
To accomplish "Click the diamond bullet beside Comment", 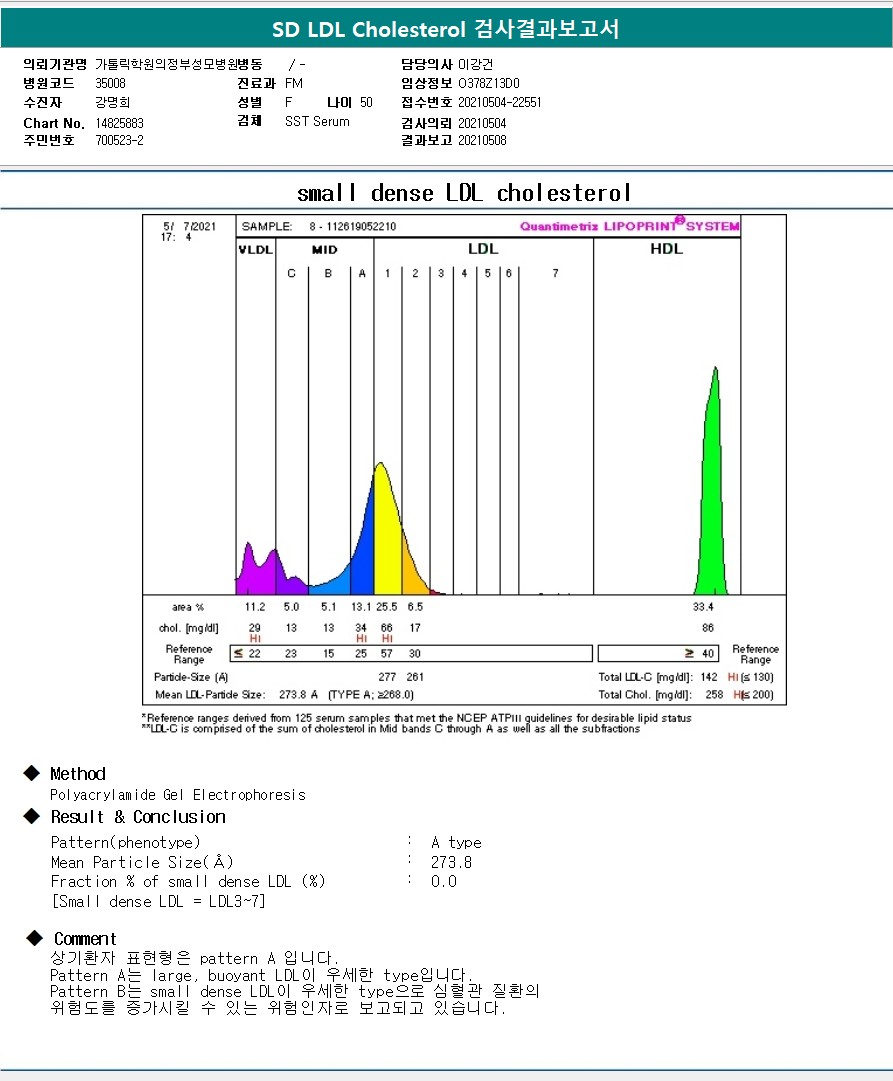I will point(36,938).
